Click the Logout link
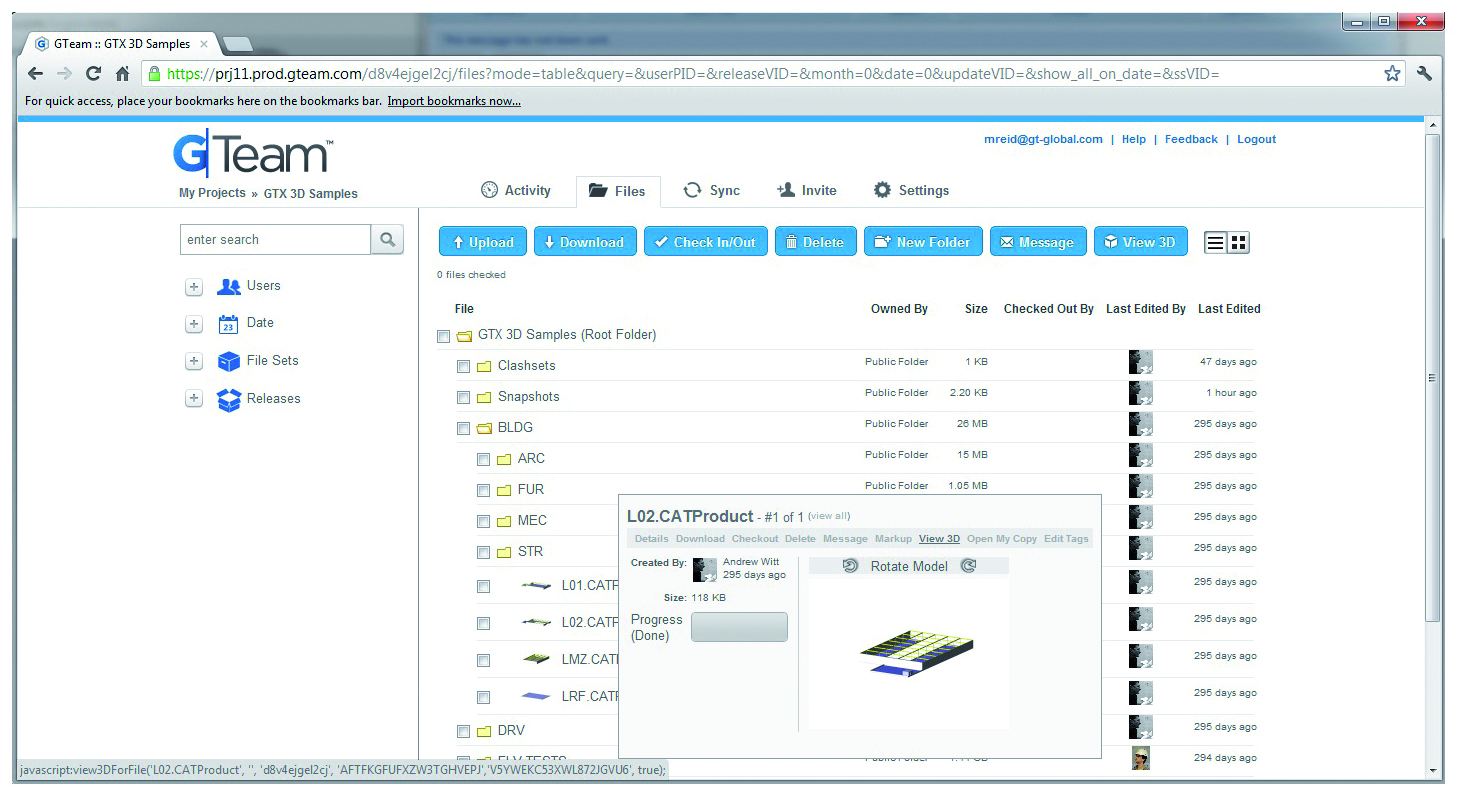 click(x=1257, y=140)
